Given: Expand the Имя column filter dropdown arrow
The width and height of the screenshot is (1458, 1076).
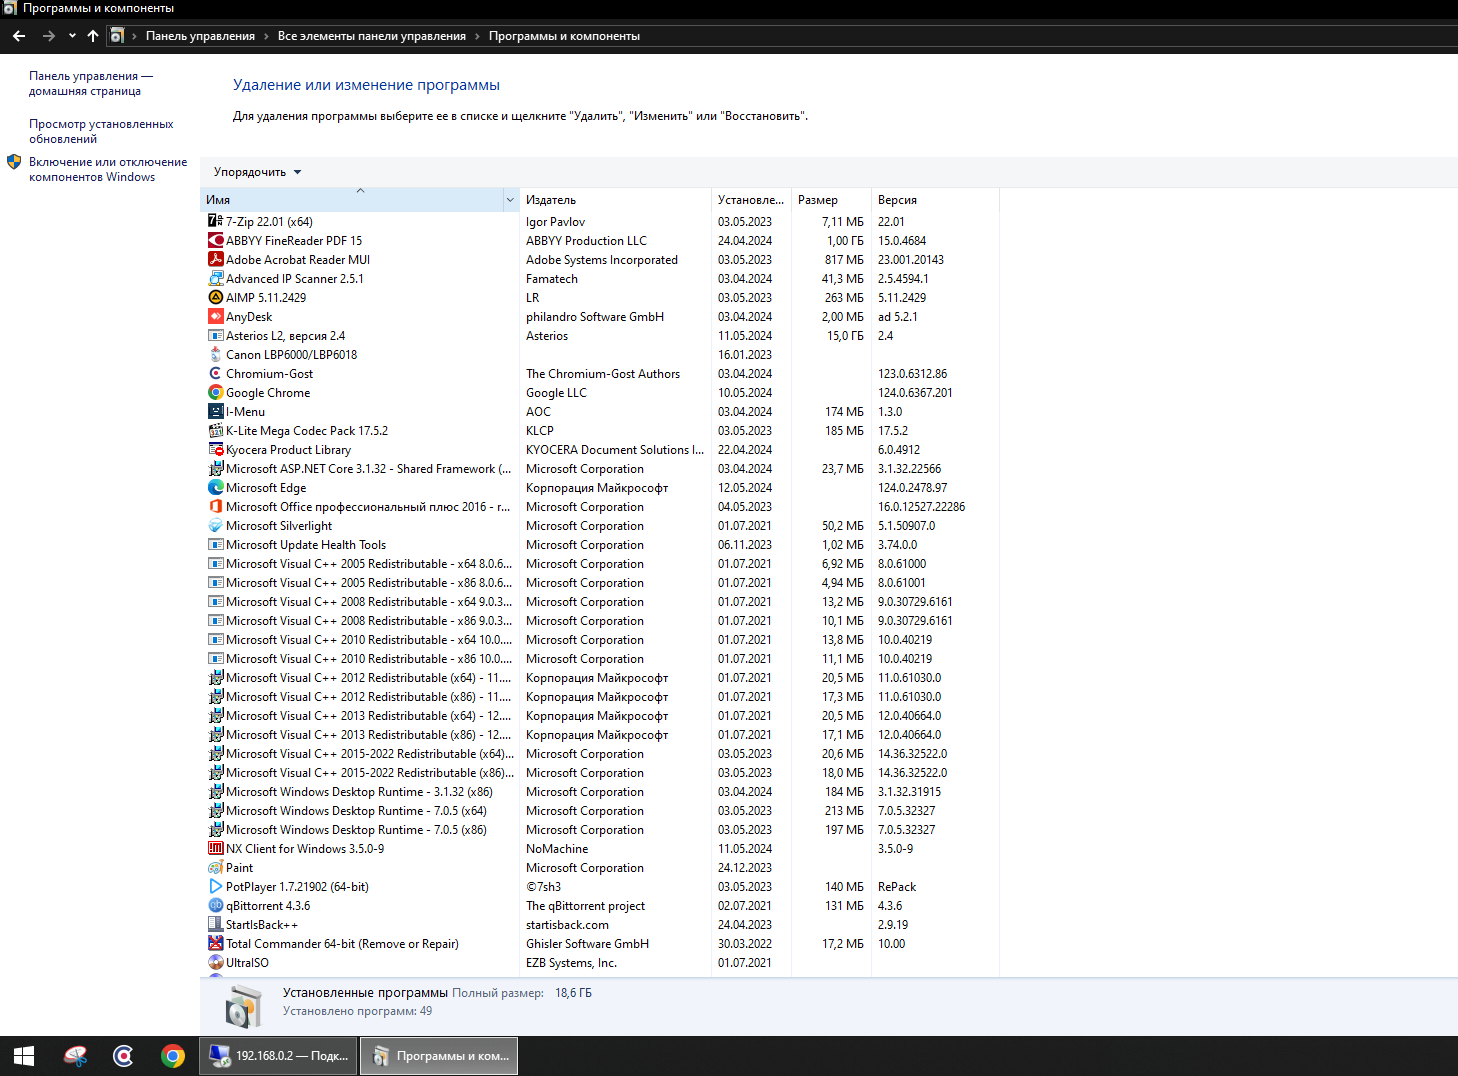Looking at the screenshot, I should 510,200.
